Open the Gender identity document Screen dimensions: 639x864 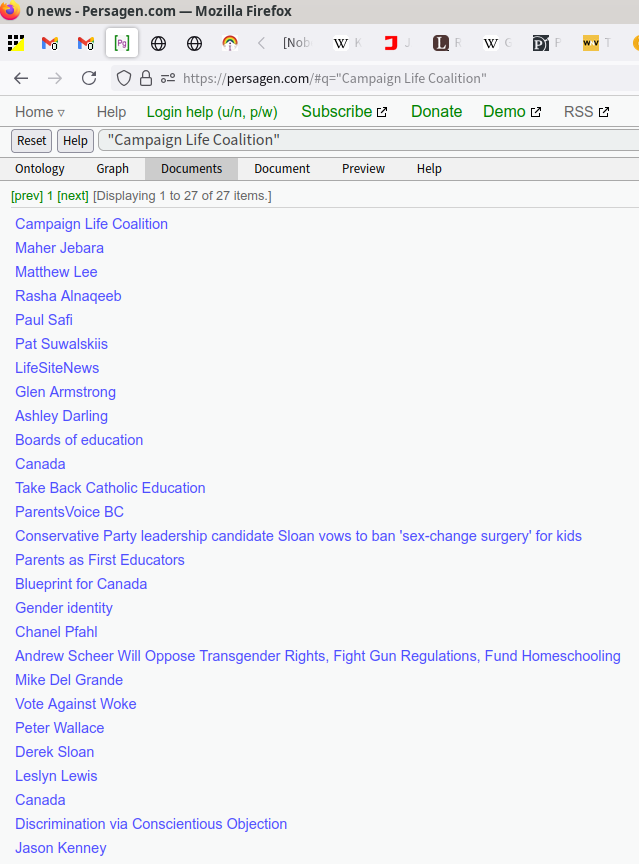tap(64, 608)
